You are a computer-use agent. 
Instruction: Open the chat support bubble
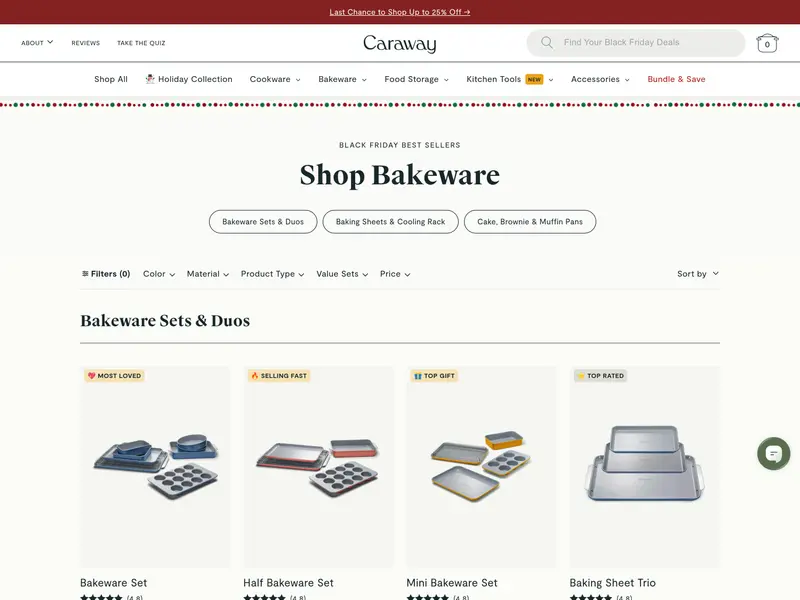pyautogui.click(x=773, y=453)
